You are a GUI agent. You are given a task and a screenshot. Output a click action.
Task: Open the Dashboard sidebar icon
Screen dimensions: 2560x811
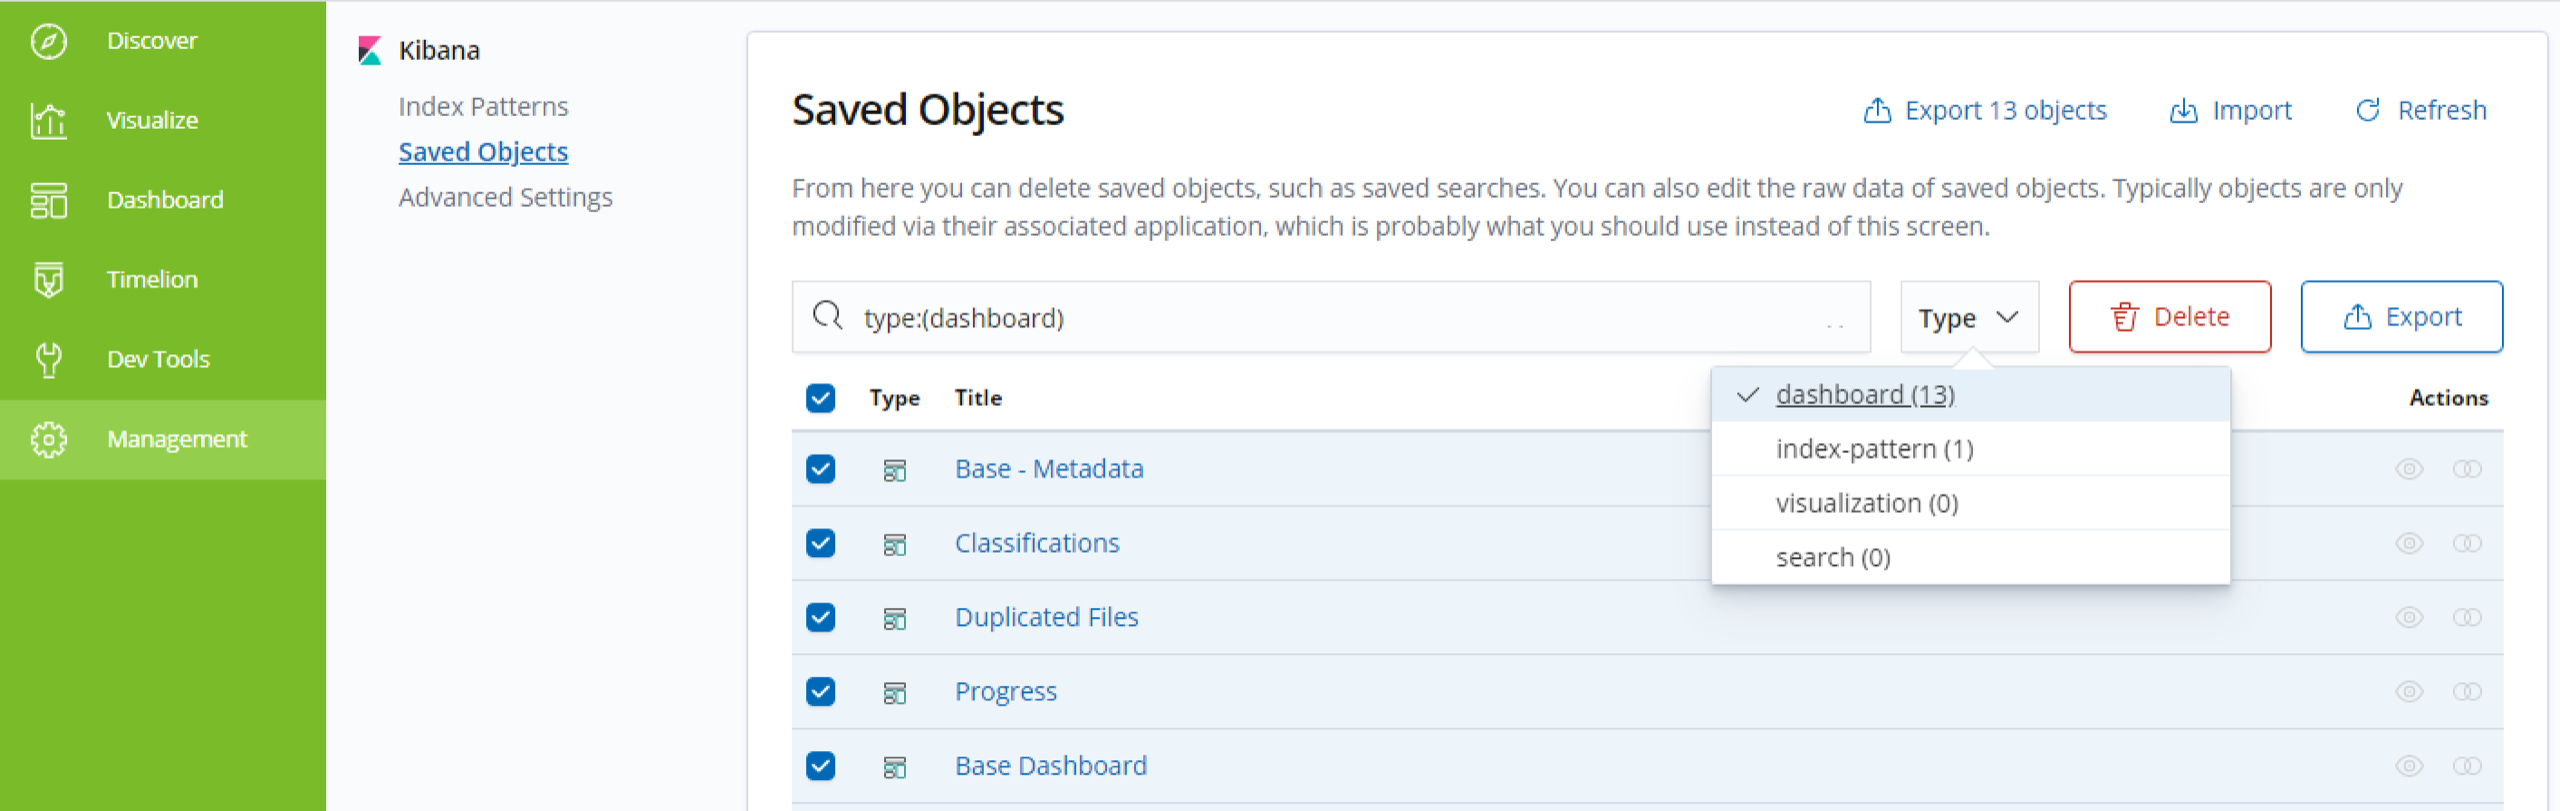pyautogui.click(x=48, y=200)
